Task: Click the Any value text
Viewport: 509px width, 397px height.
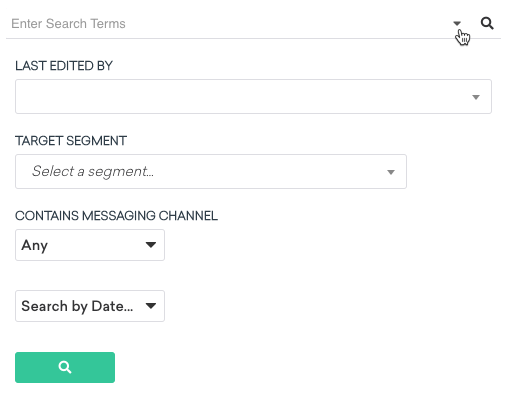Action: (x=35, y=245)
